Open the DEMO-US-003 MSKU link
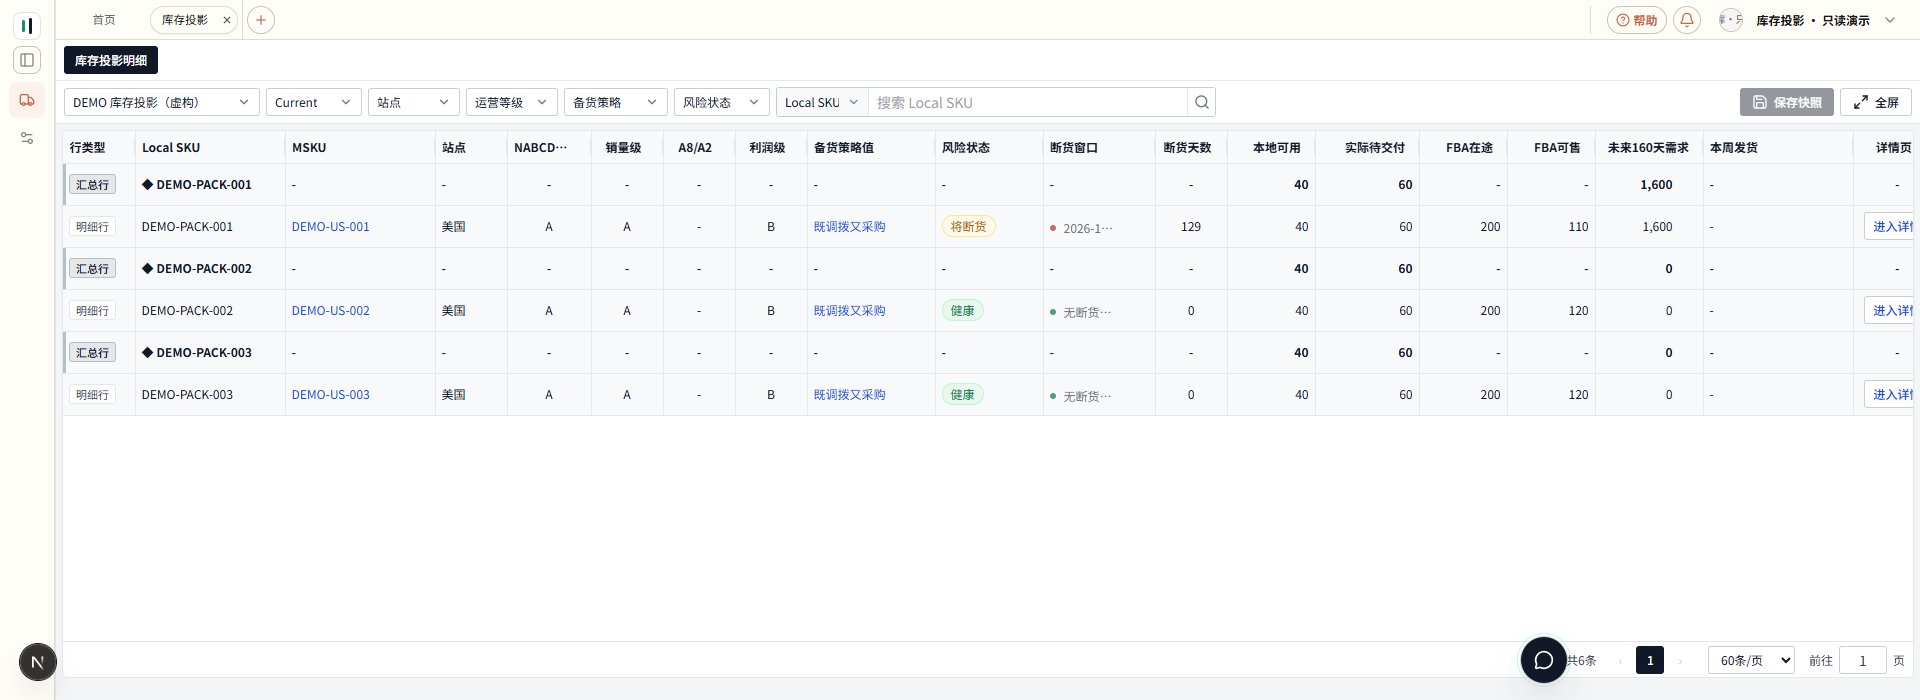1920x700 pixels. [x=331, y=395]
